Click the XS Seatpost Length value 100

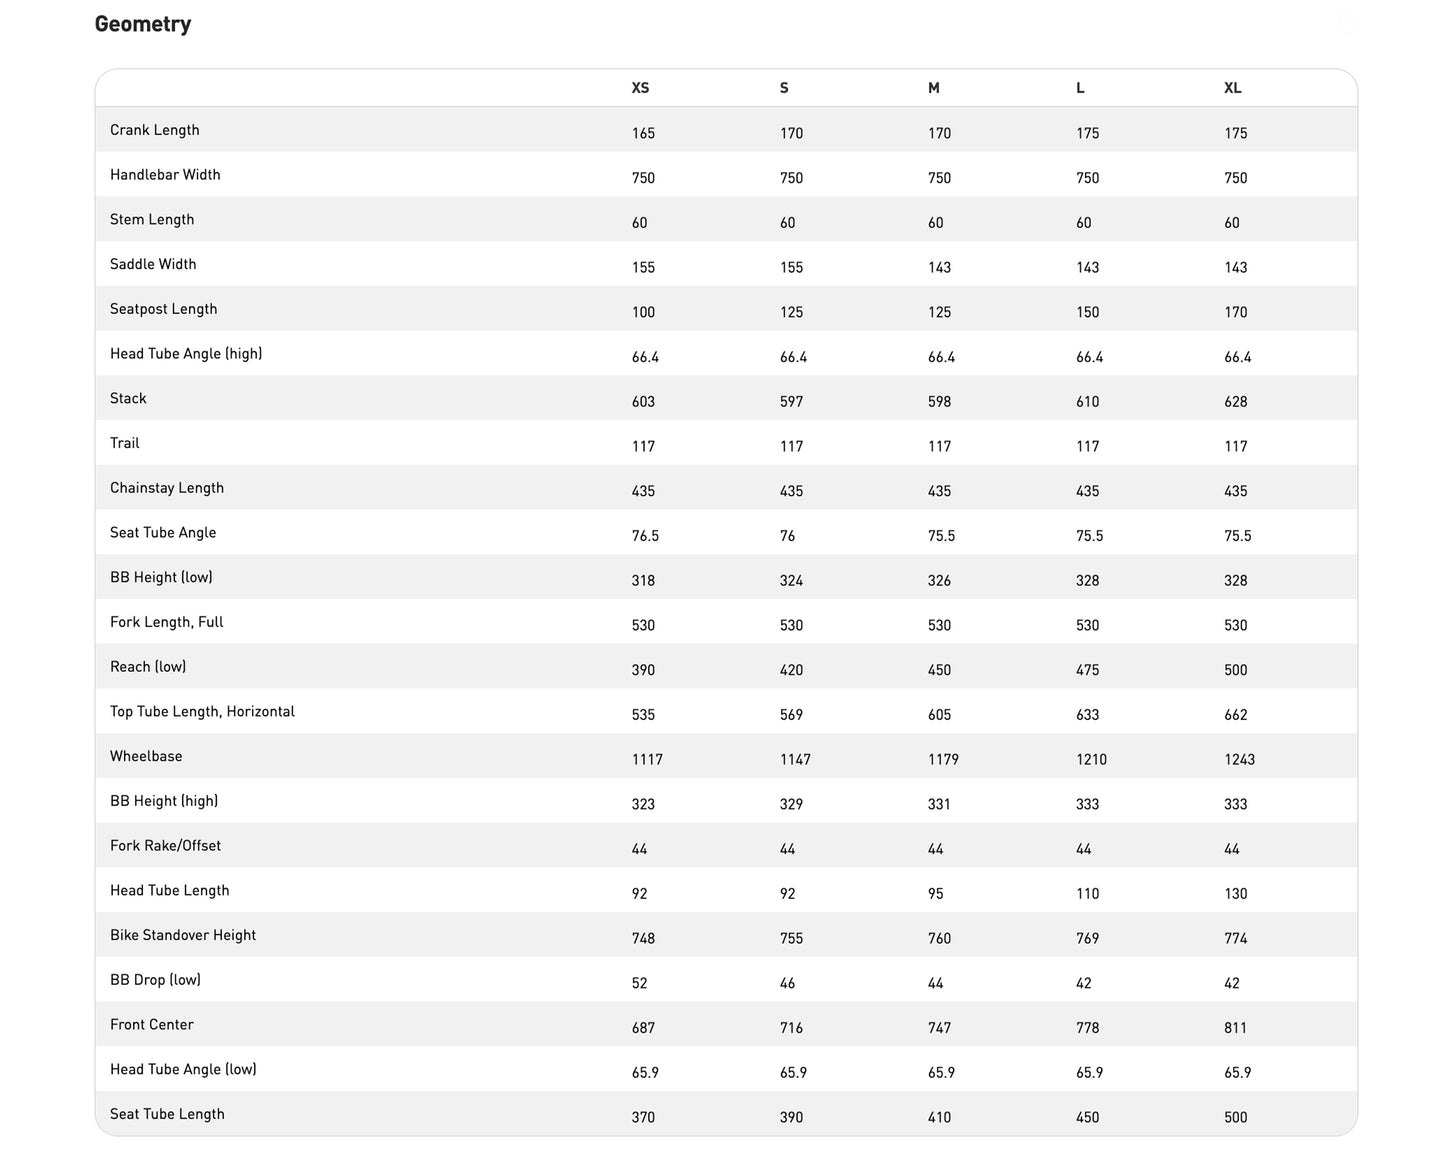point(643,313)
